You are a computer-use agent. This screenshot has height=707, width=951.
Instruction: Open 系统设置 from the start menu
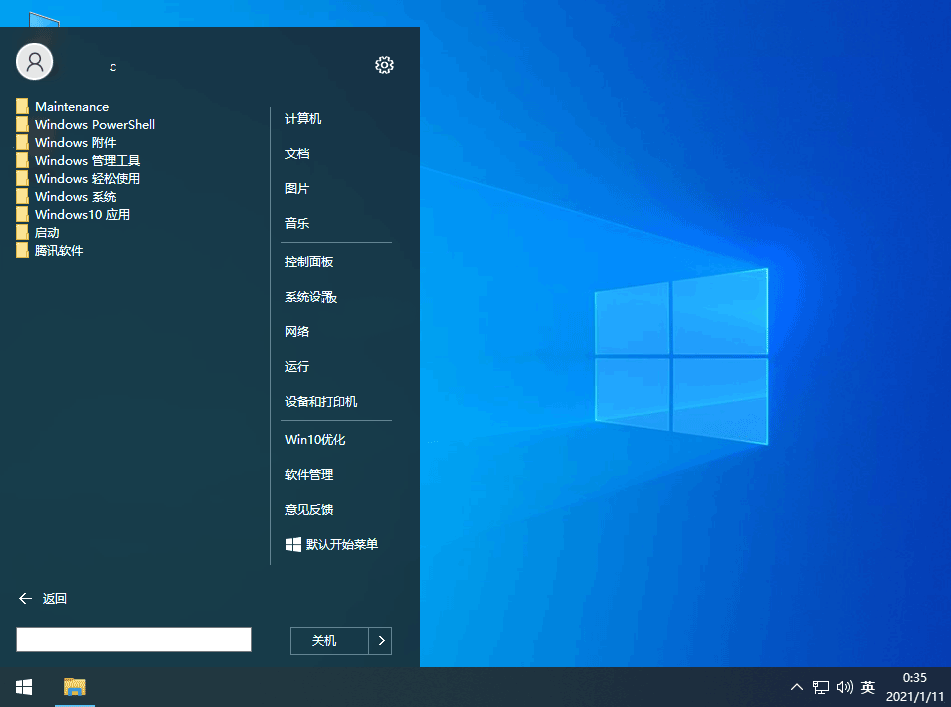click(x=311, y=297)
